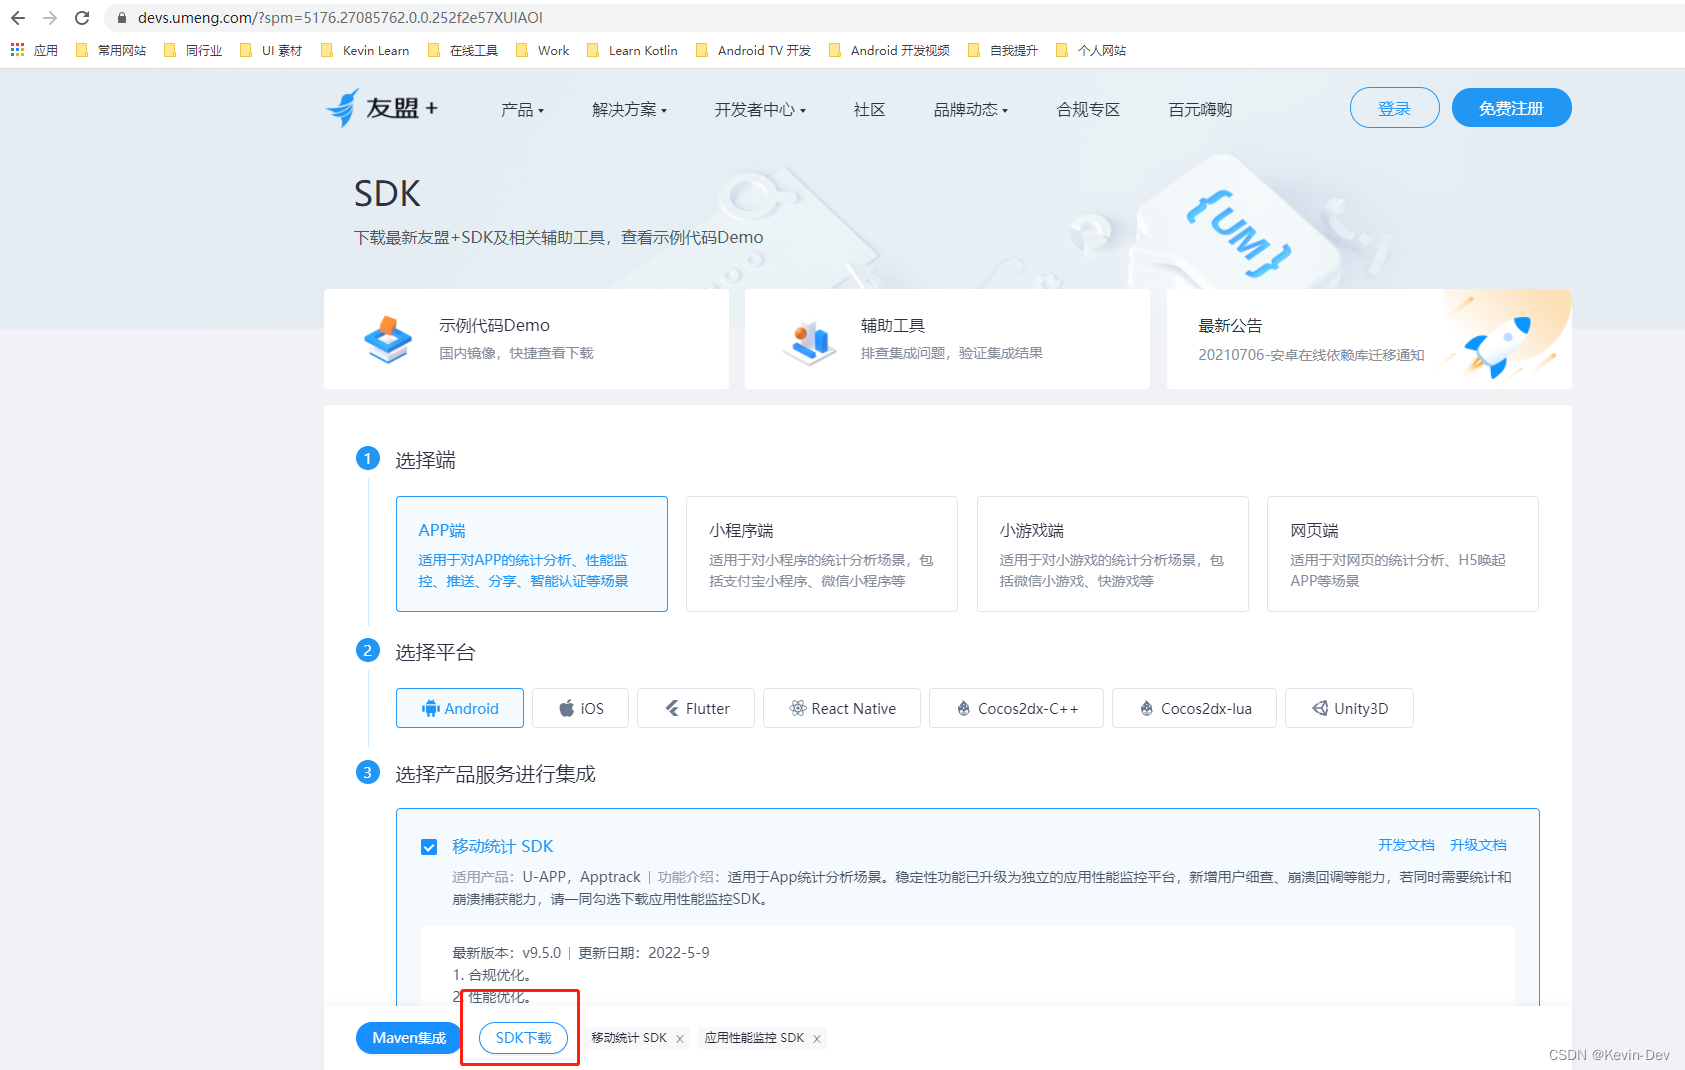Open the Android 开发视频 bookmark folder

(890, 50)
